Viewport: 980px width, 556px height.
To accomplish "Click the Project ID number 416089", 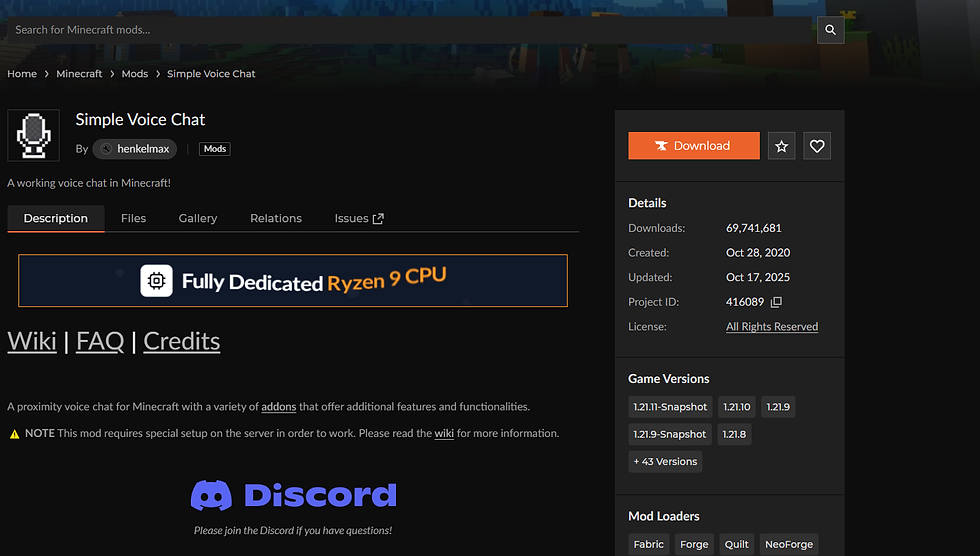I will [x=745, y=302].
